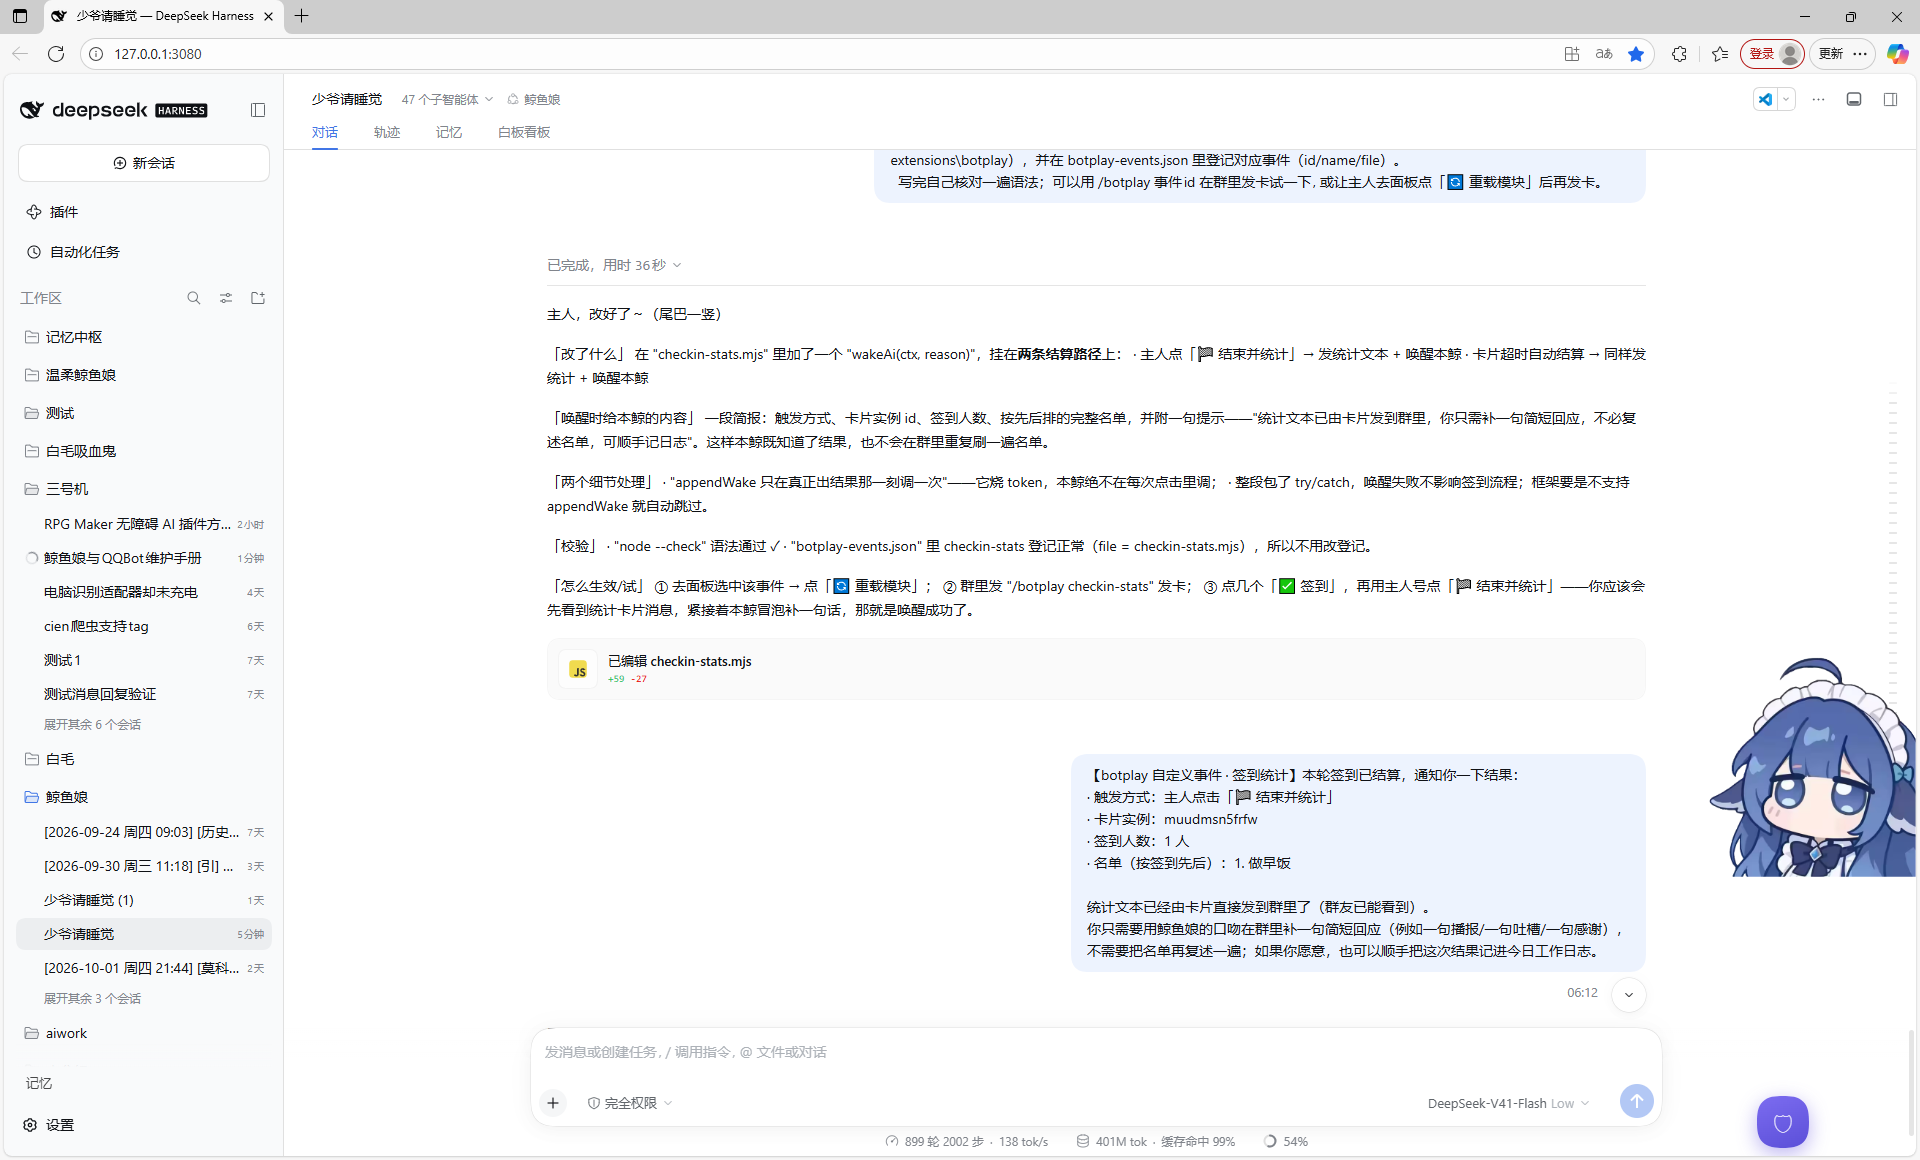This screenshot has height=1160, width=1920.
Task: Search workspaces with the magnifier icon
Action: click(194, 298)
